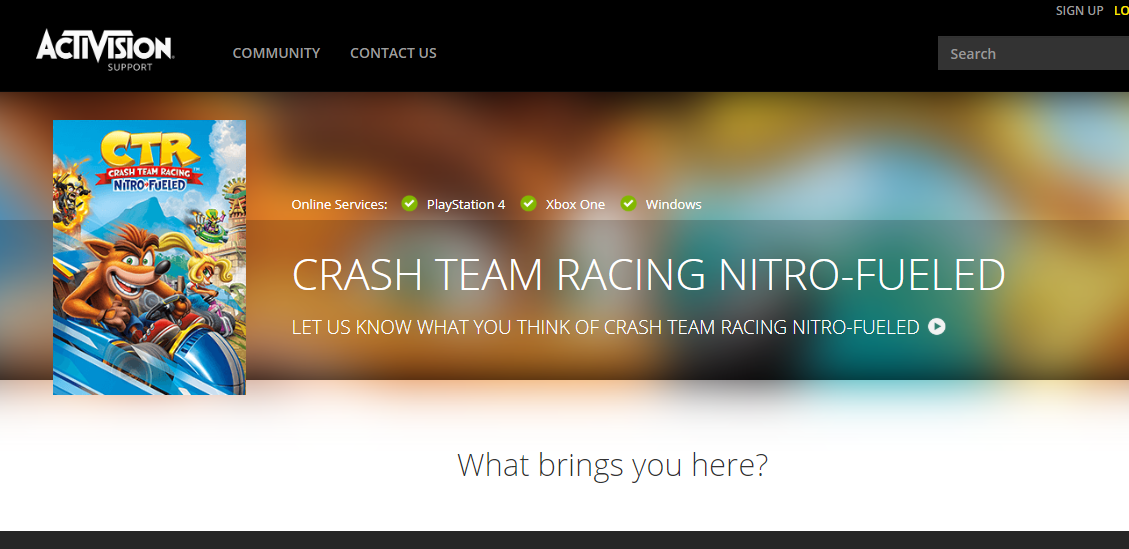This screenshot has width=1129, height=549.
Task: Open the Contact Us page
Action: click(393, 53)
